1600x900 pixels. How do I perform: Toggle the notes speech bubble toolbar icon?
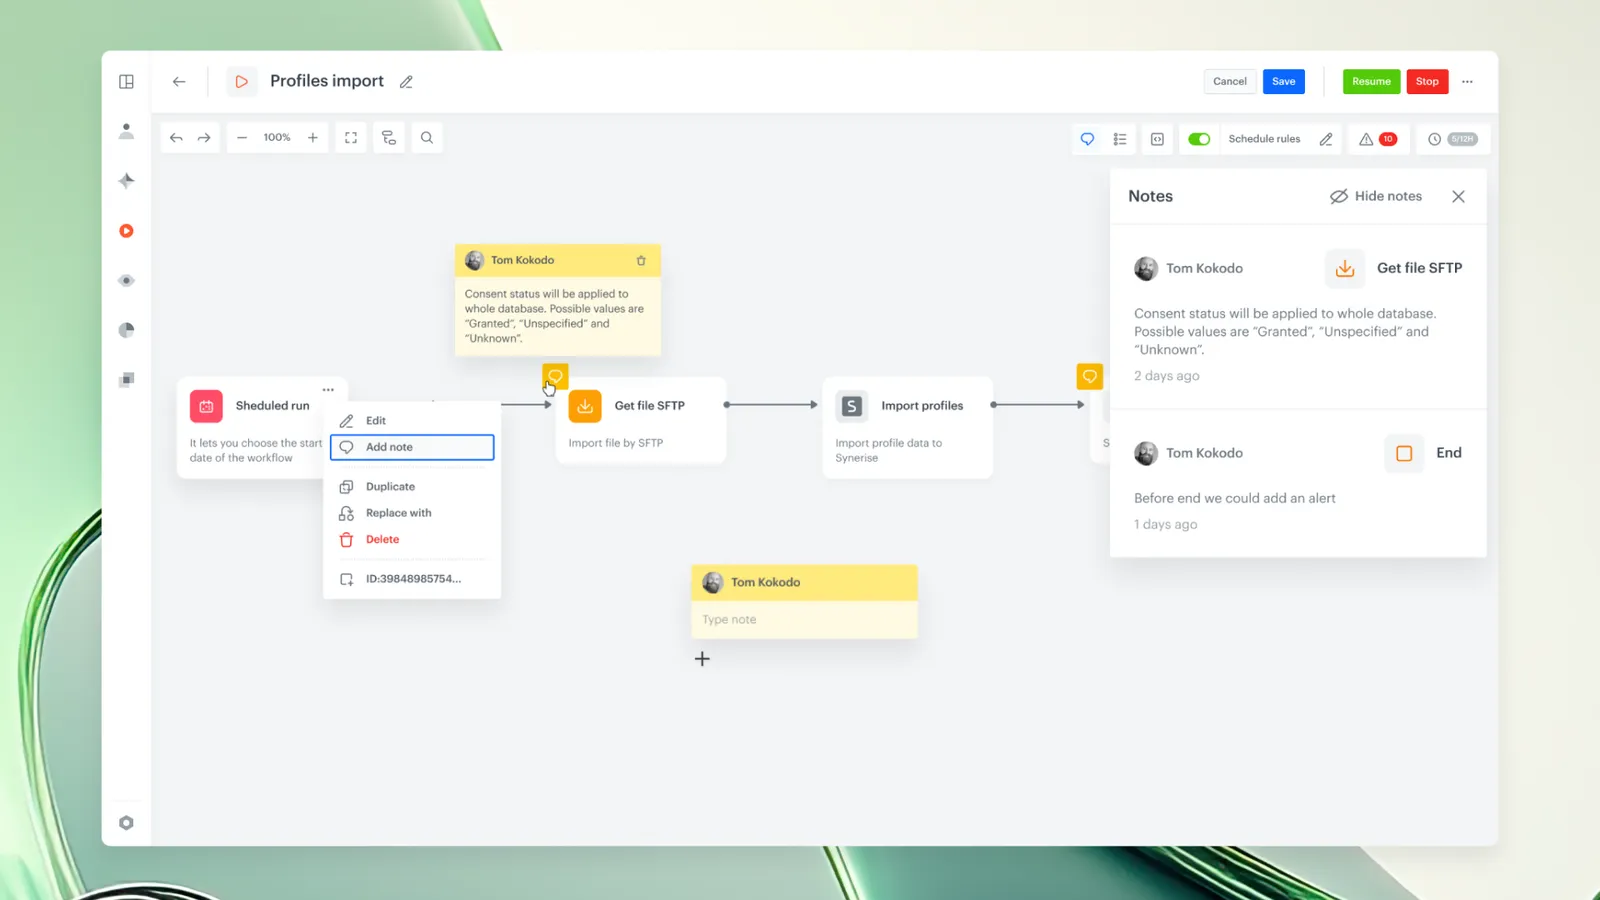(1087, 139)
